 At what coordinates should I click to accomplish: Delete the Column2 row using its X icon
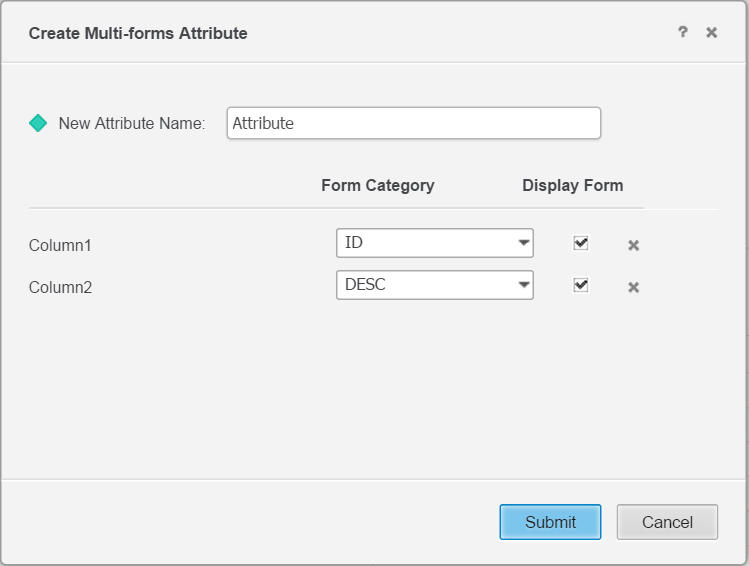(x=633, y=287)
